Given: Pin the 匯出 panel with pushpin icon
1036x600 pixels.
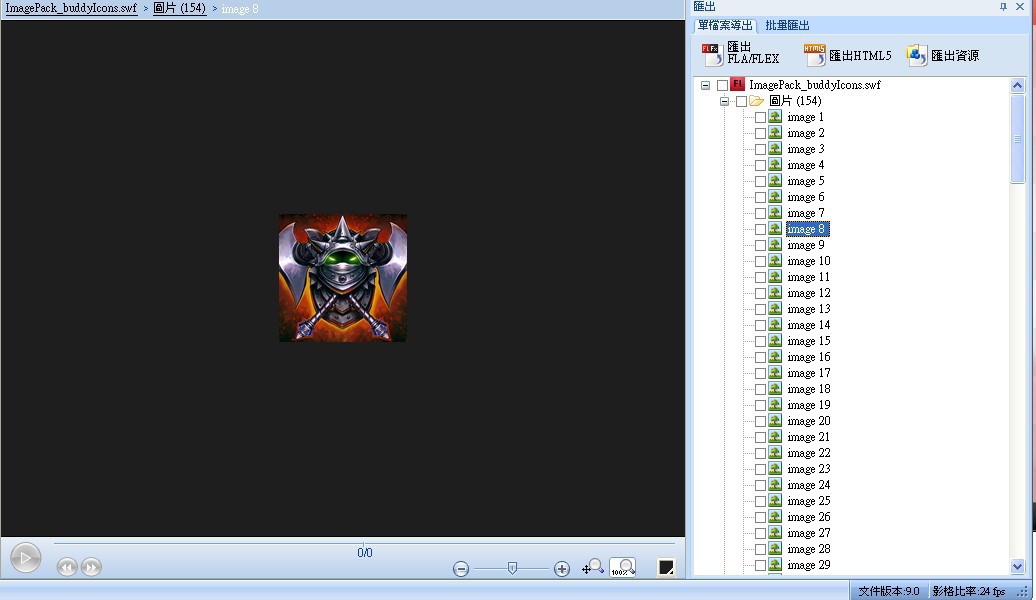Looking at the screenshot, I should [x=1003, y=7].
